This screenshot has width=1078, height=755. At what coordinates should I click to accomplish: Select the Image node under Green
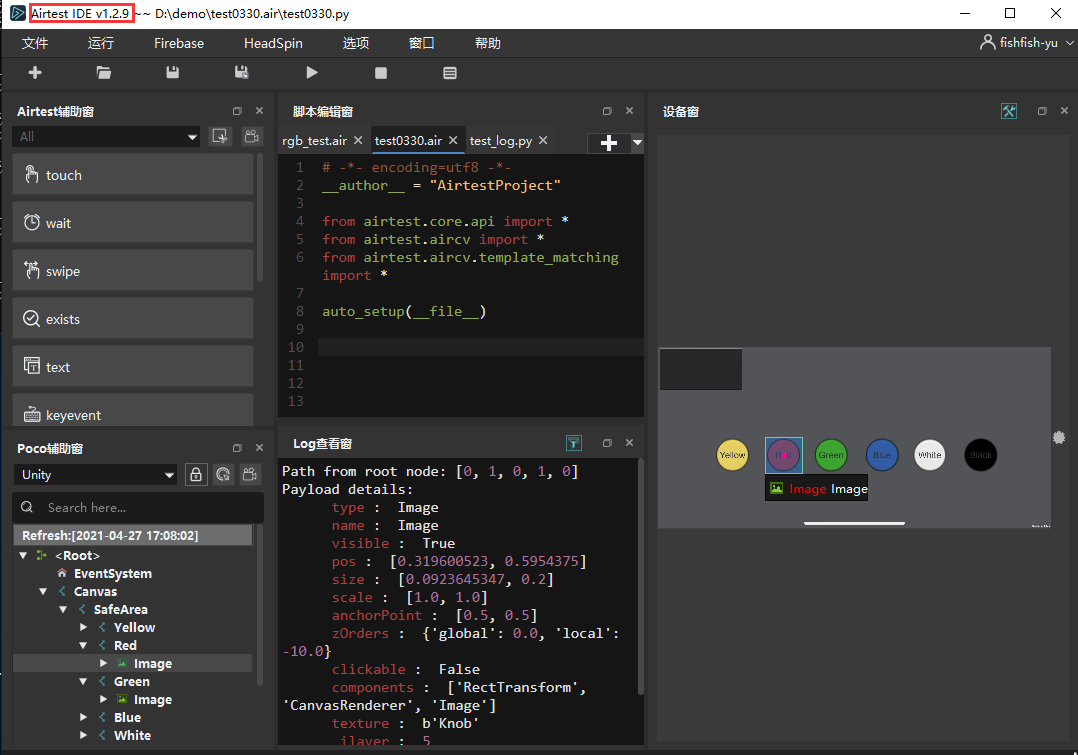click(x=153, y=699)
